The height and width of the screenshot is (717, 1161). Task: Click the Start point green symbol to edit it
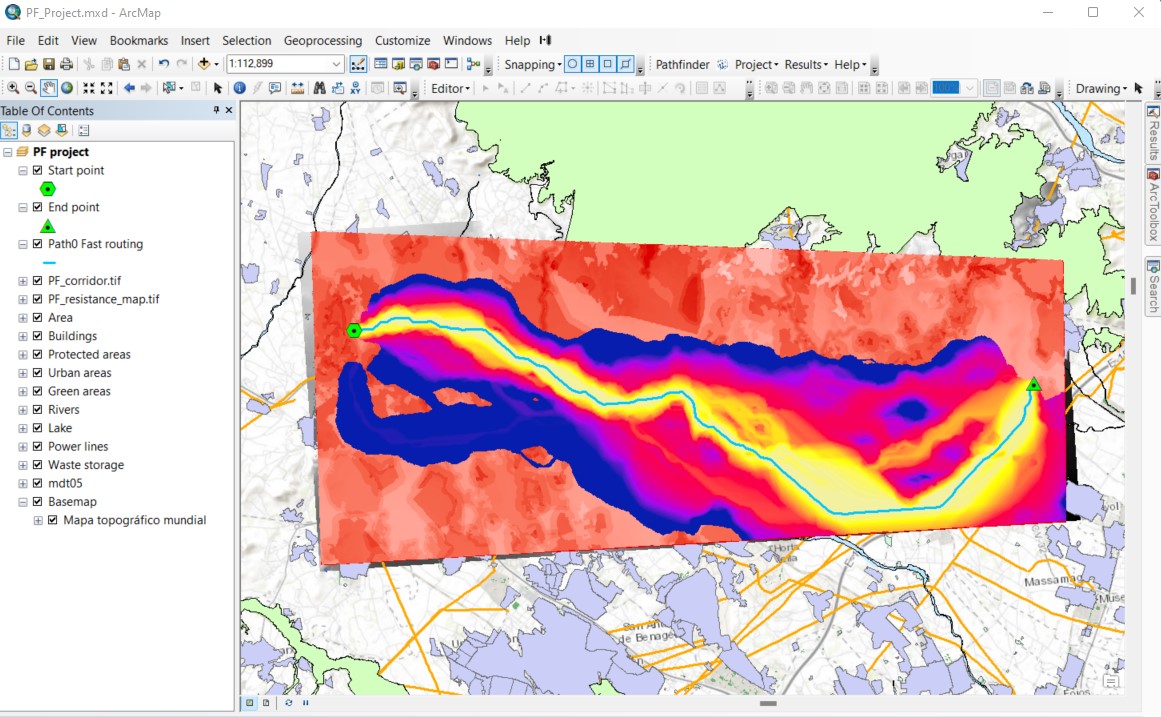(x=47, y=189)
